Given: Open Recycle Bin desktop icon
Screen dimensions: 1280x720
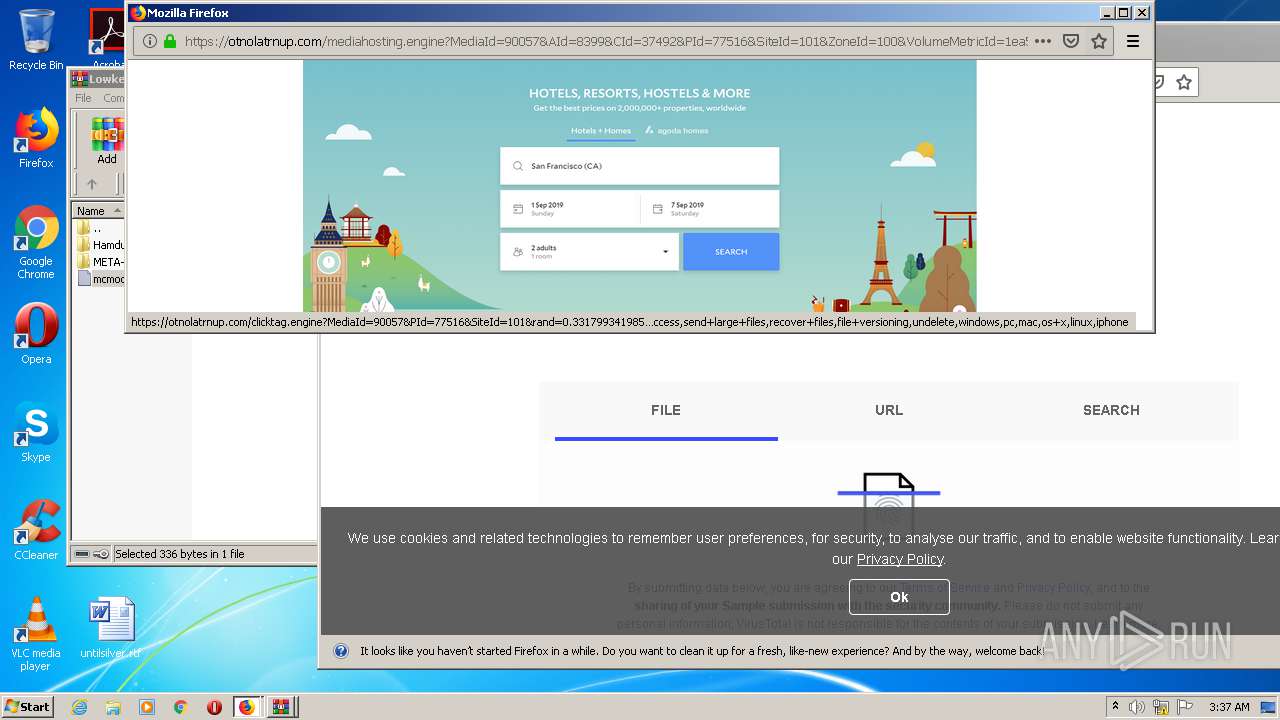Looking at the screenshot, I should (36, 40).
